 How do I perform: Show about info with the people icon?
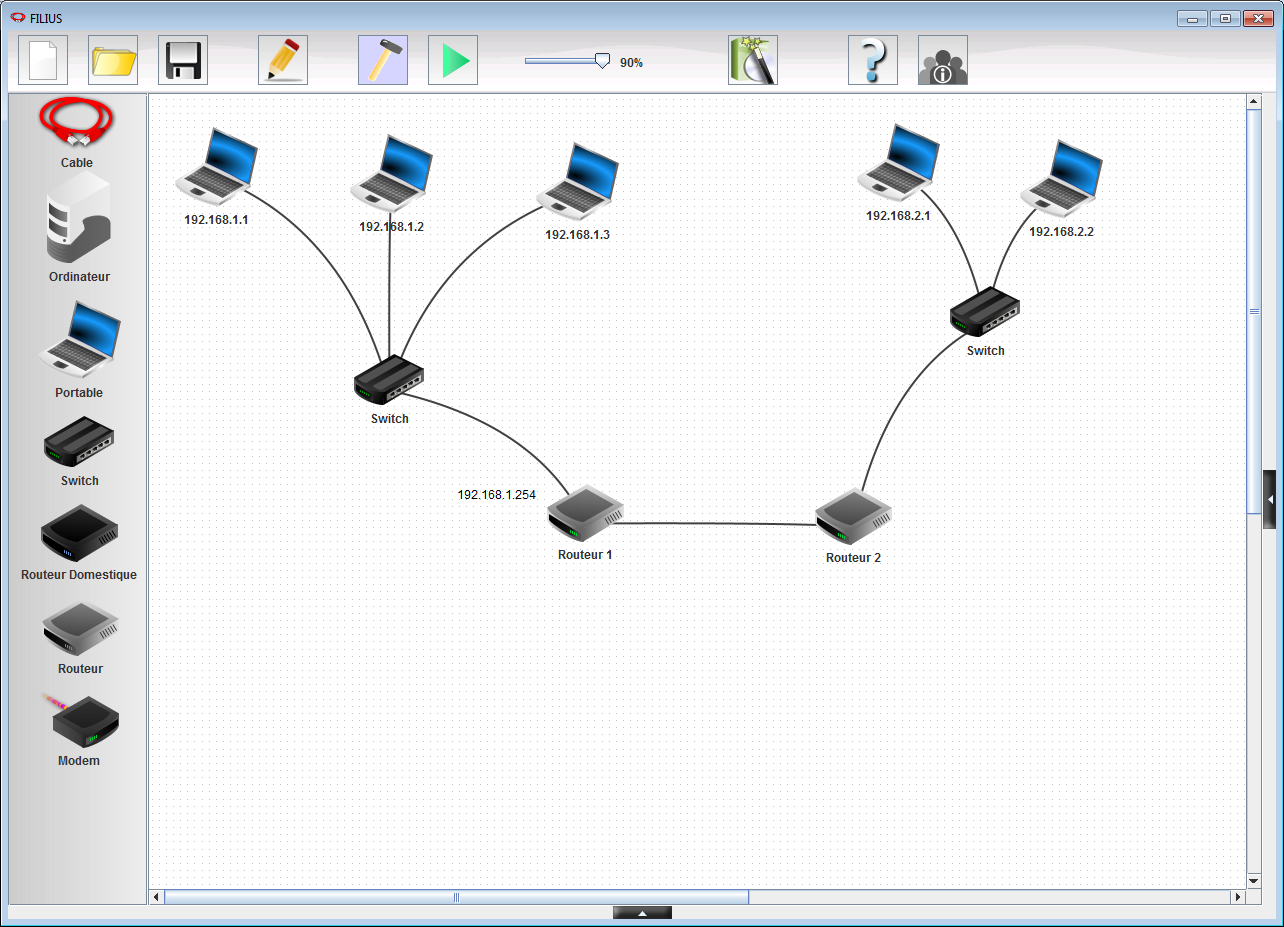943,60
